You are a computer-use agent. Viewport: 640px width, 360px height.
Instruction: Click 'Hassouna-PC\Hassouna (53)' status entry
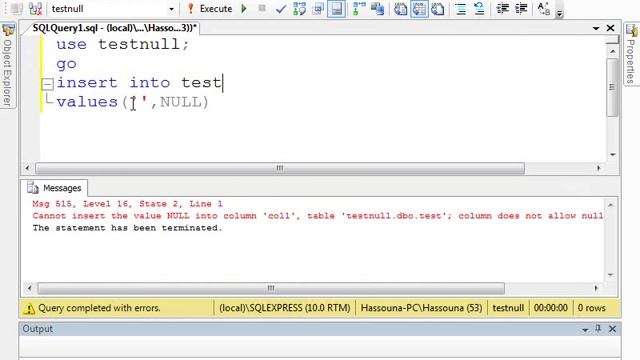coord(421,308)
